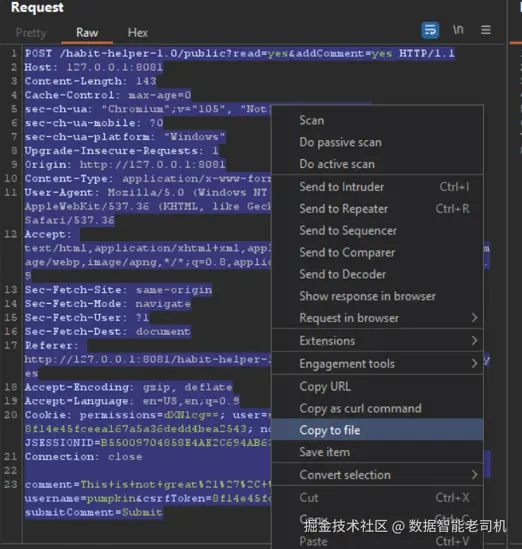The height and width of the screenshot is (549, 522).
Task: Click the Safari/537.36 user-agent line
Action: pos(69,221)
